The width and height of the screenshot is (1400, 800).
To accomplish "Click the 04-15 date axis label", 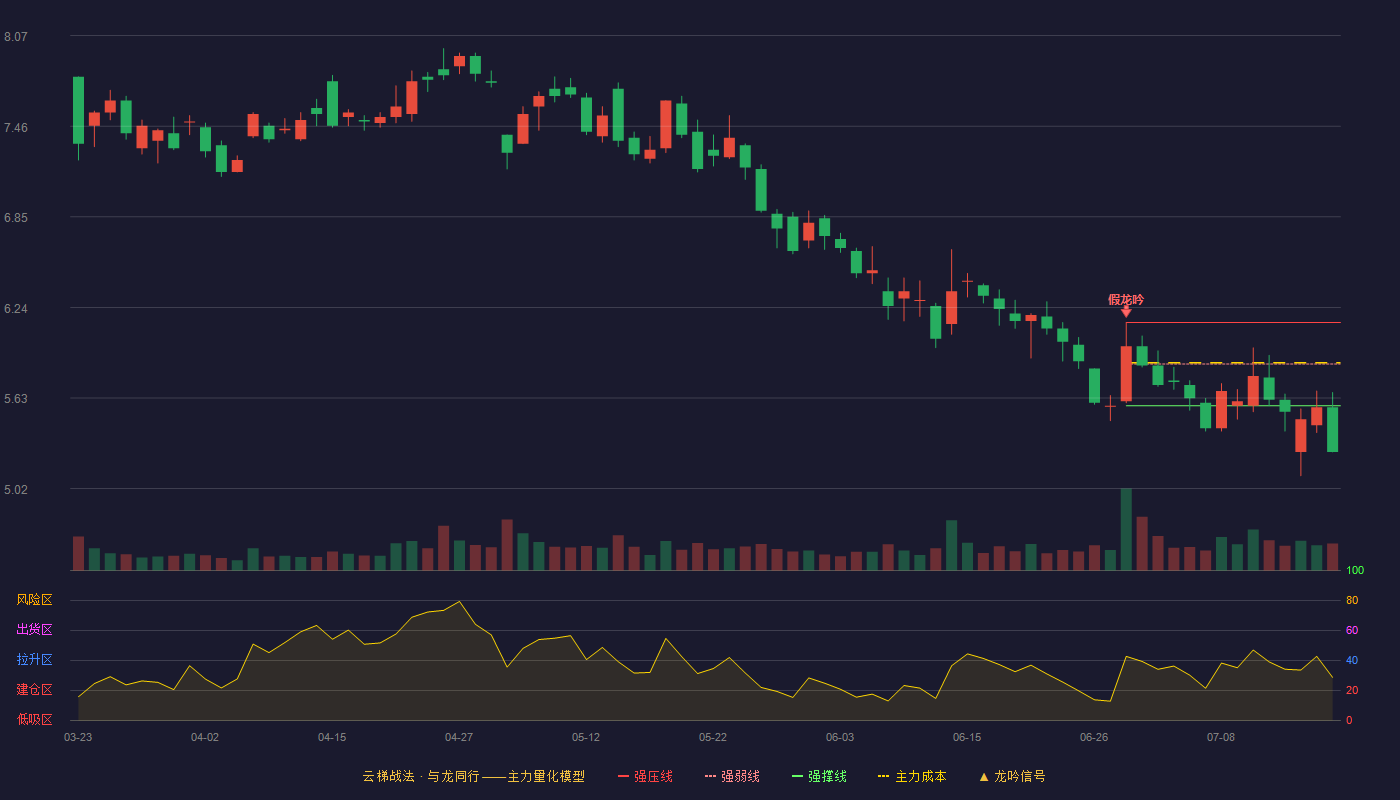I will pos(332,737).
